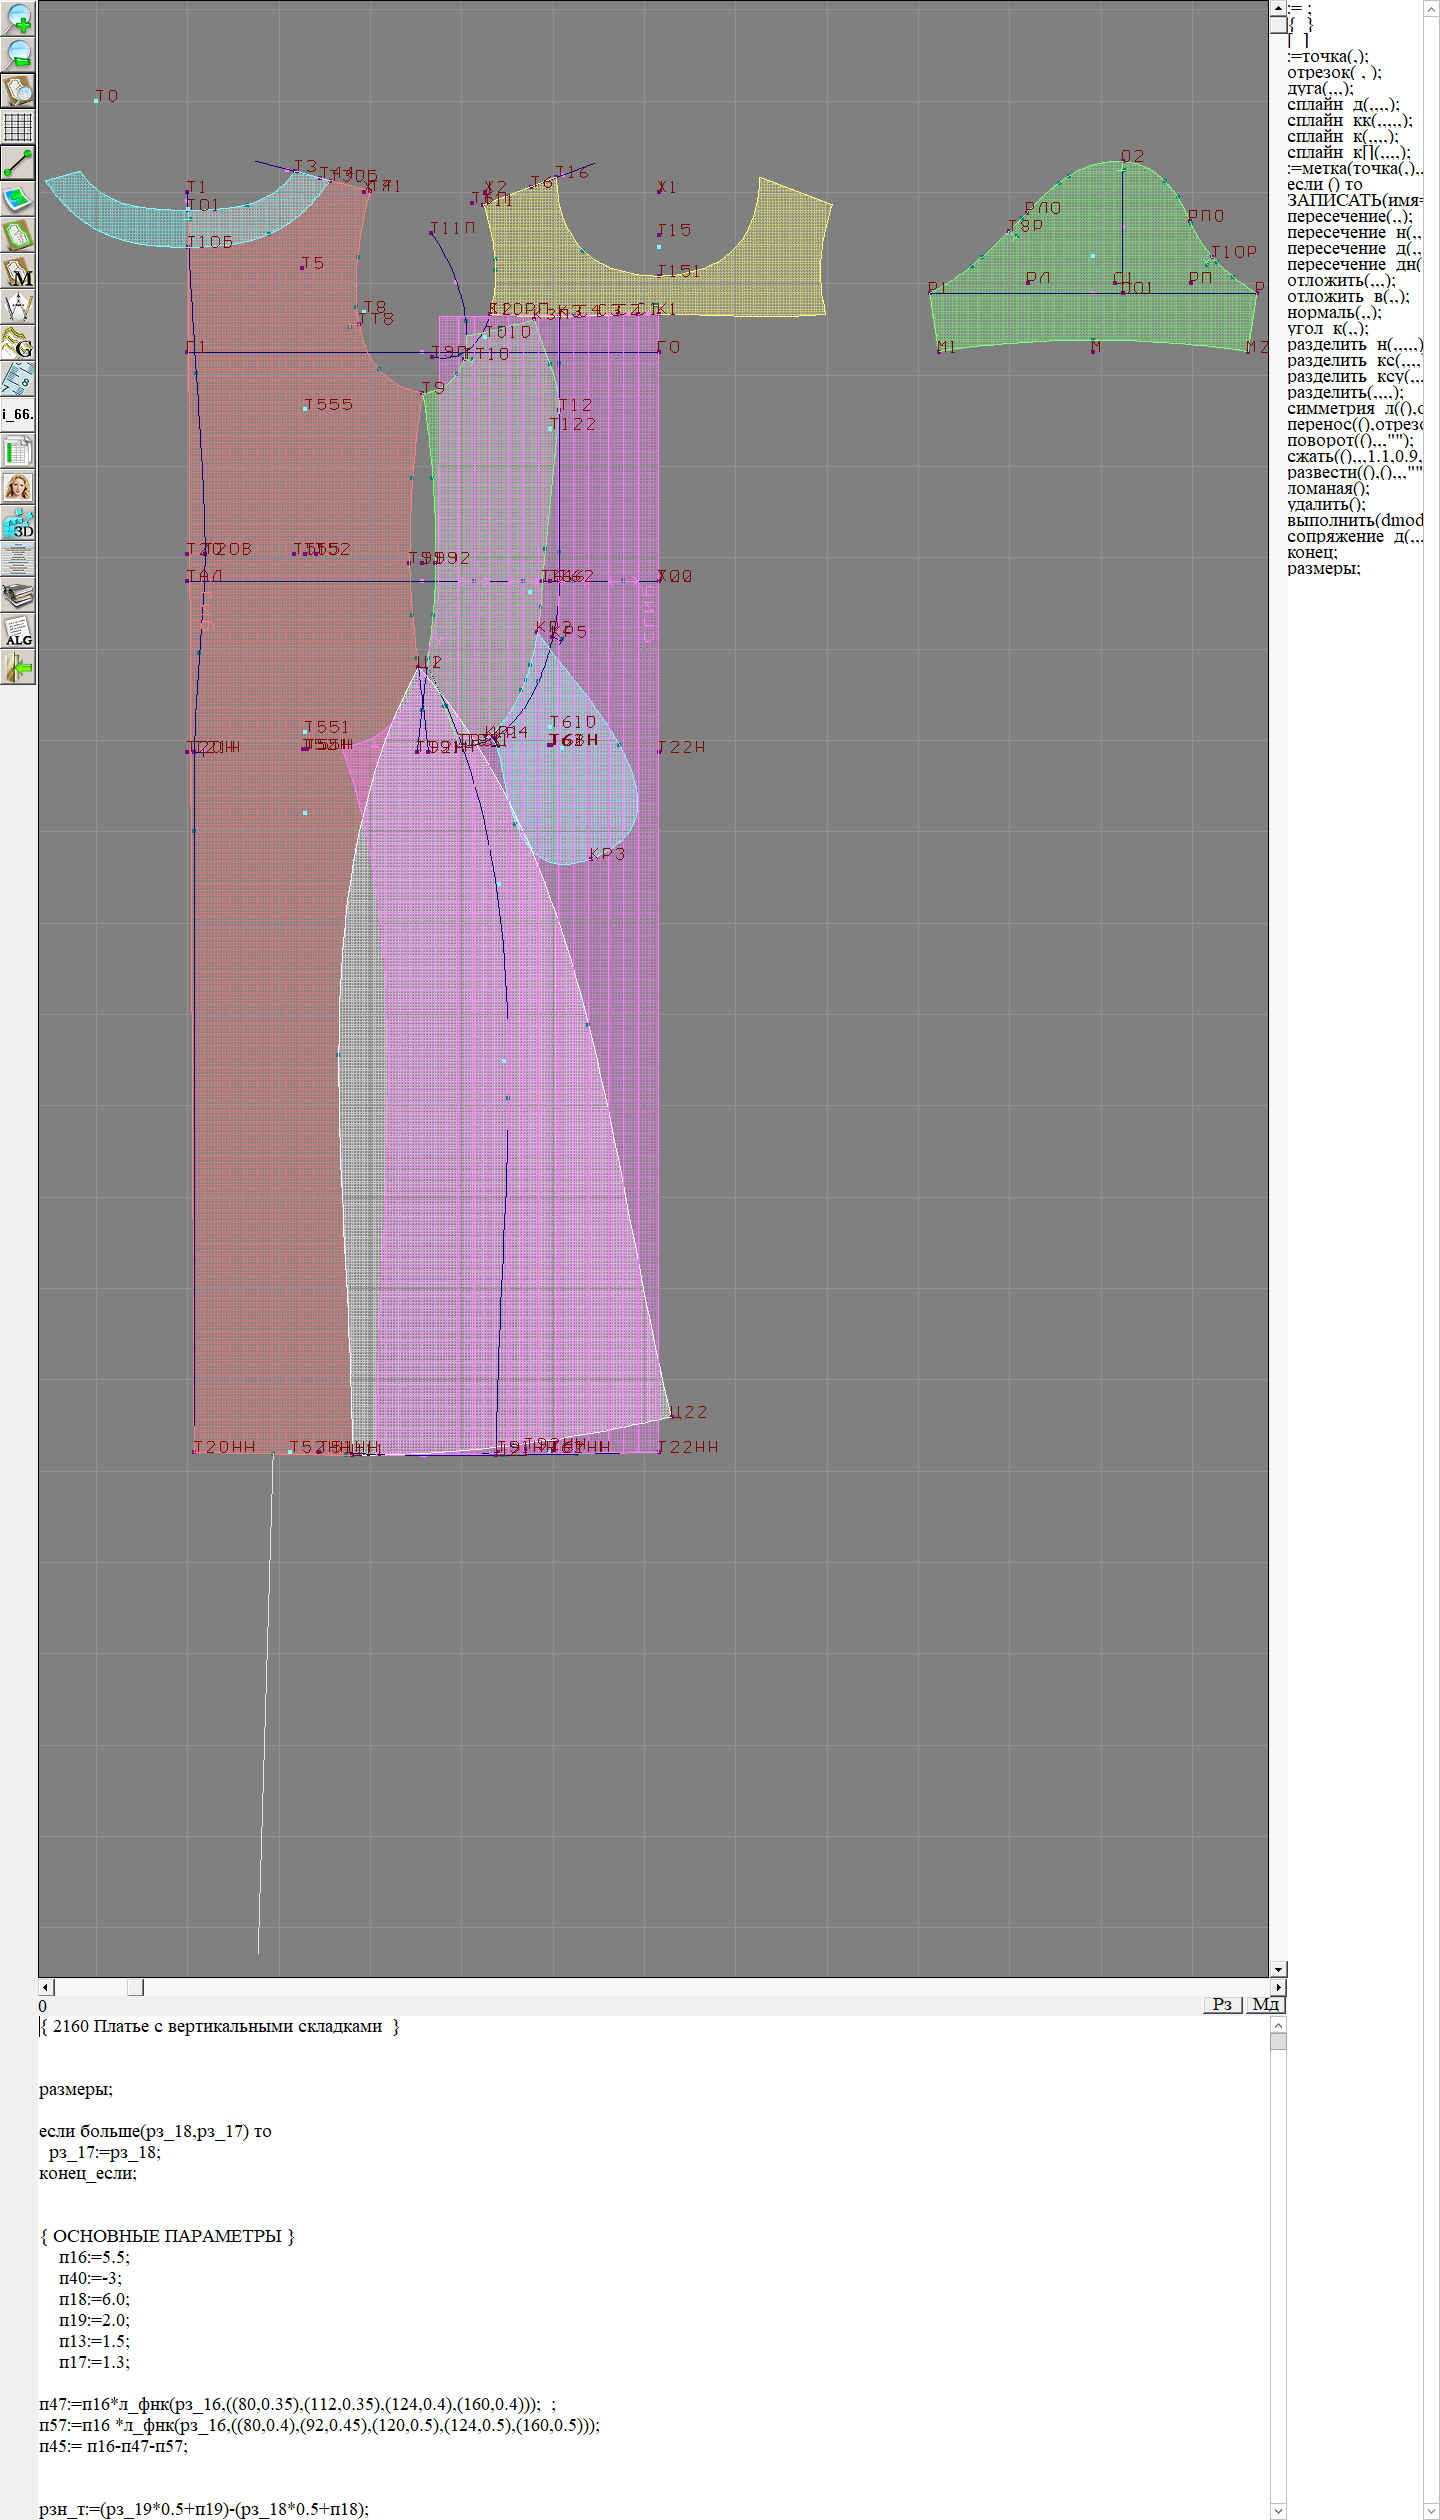Screen dimensions: 1440x2520
Task: Switch to the Мд tab
Action: click(1265, 2004)
